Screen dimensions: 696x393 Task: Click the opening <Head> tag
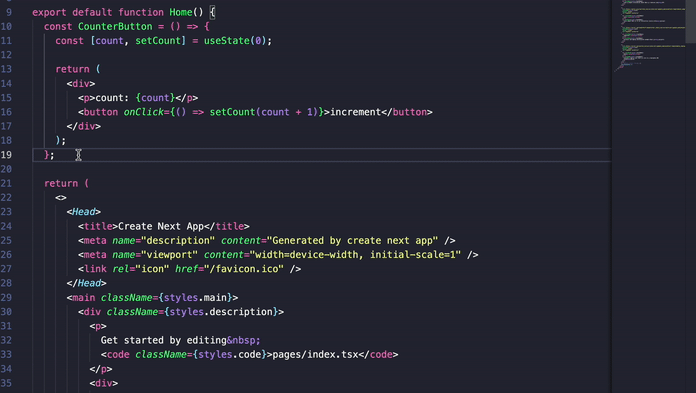[x=84, y=212]
